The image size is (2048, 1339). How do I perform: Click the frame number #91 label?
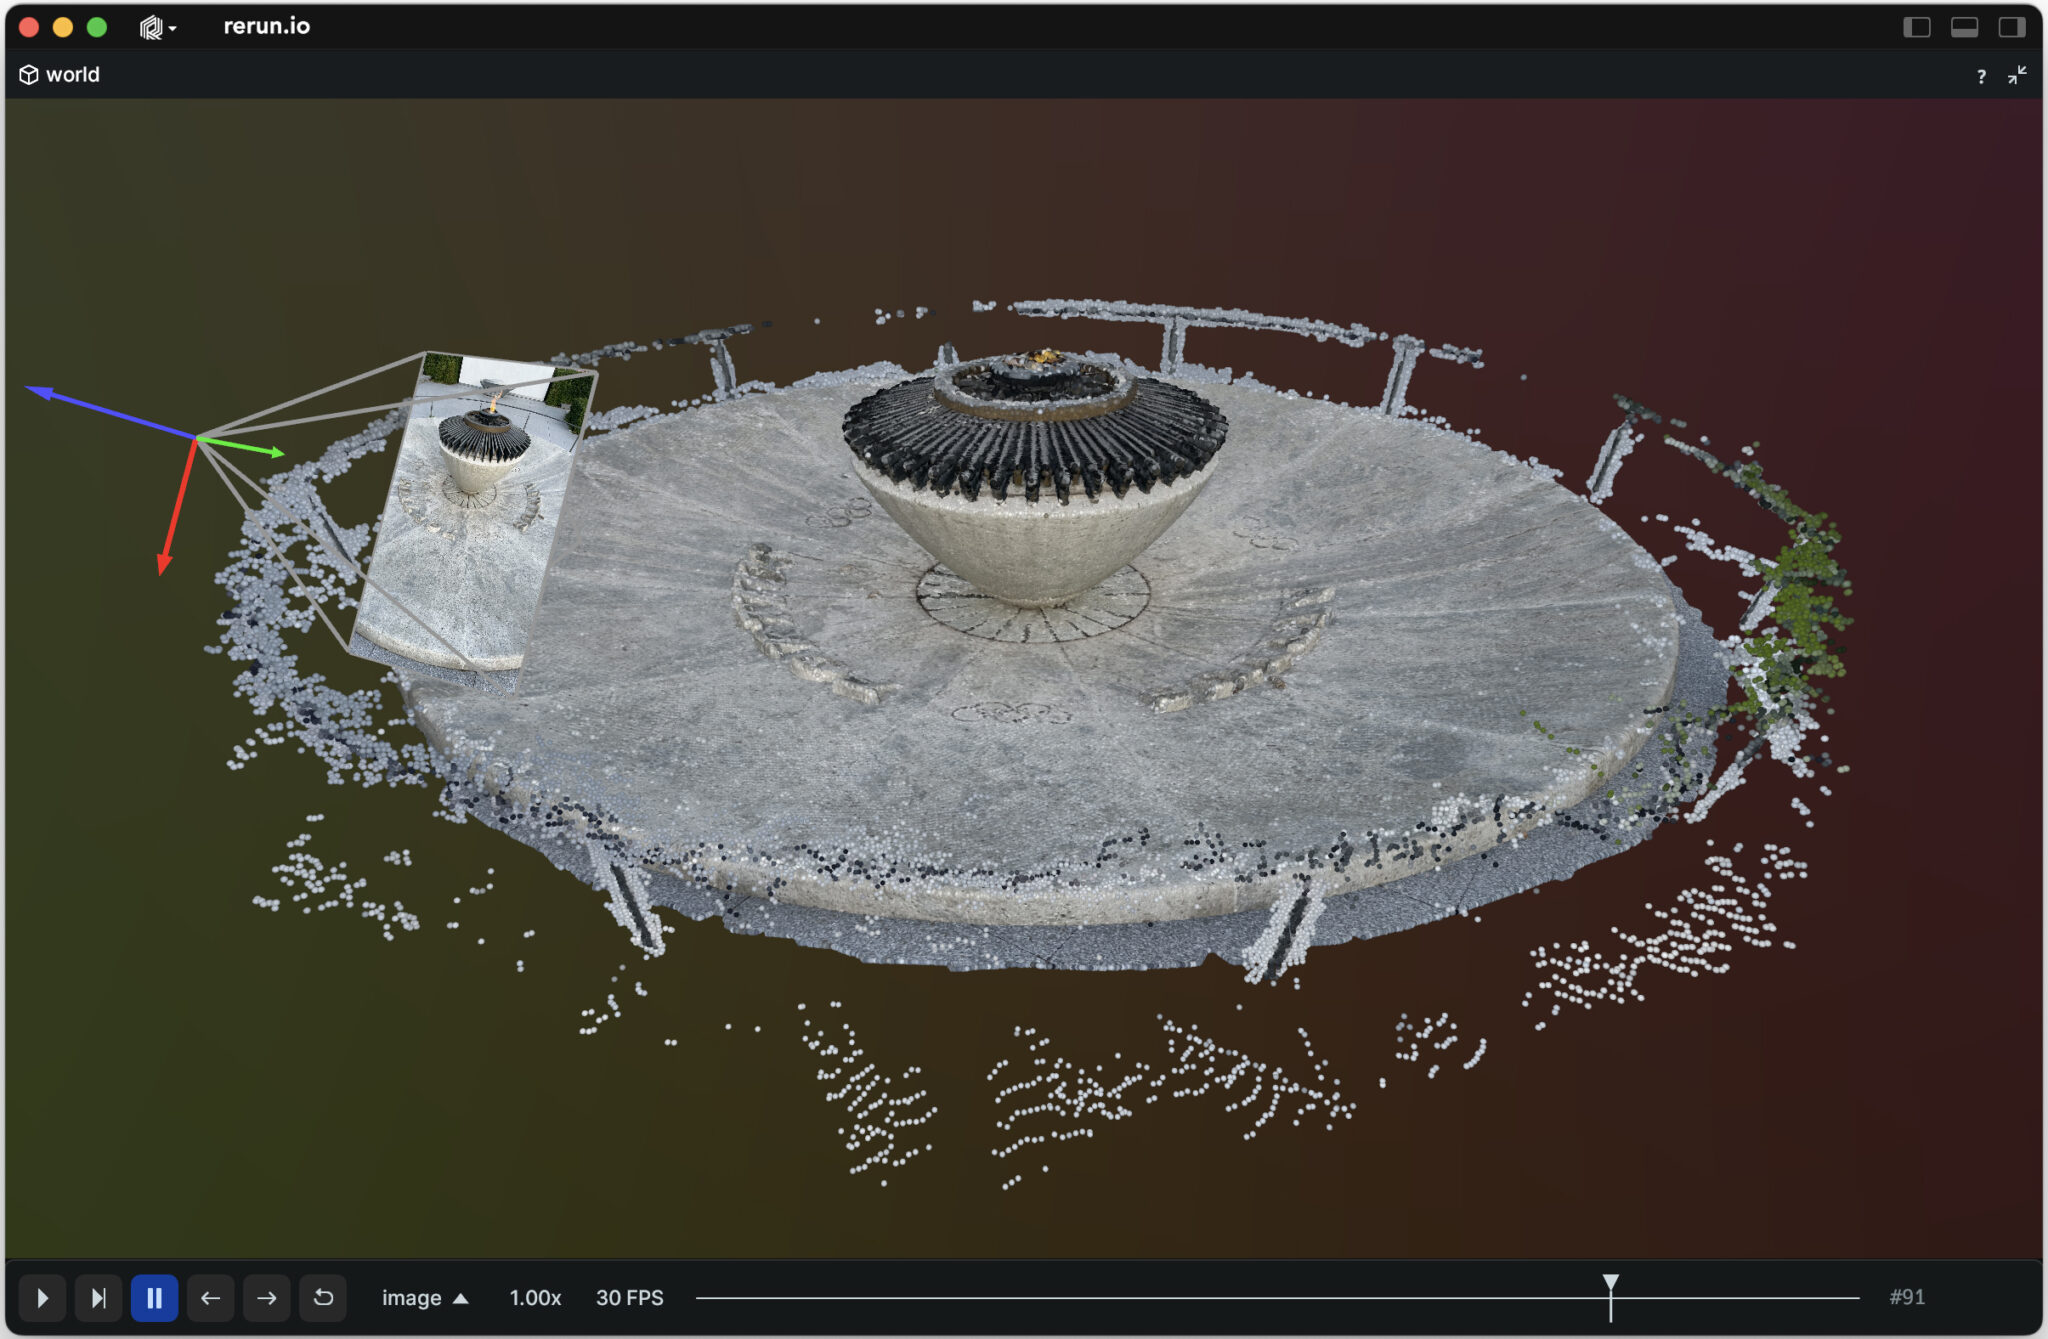(1906, 1297)
